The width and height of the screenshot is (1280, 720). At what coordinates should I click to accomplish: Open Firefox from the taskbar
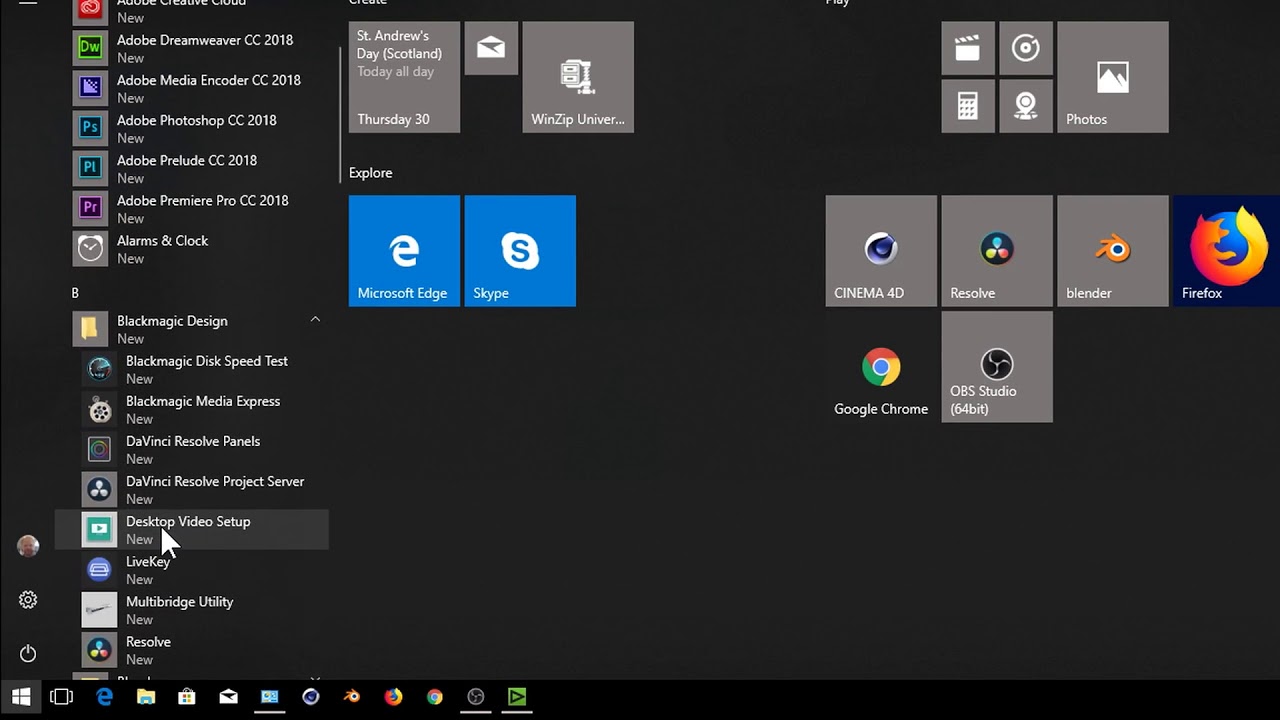click(393, 697)
